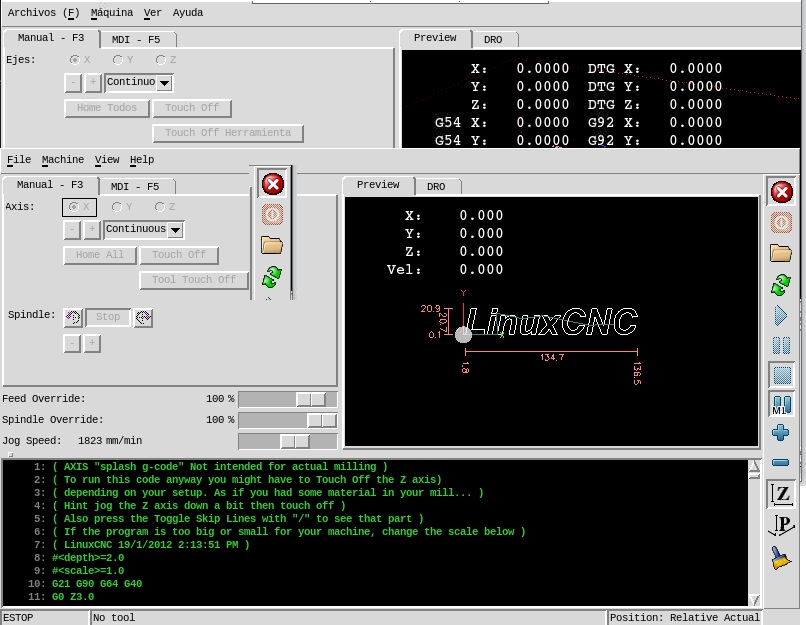Image resolution: width=806 pixels, height=625 pixels.
Task: Select Y axis in the English window
Action: (122, 207)
